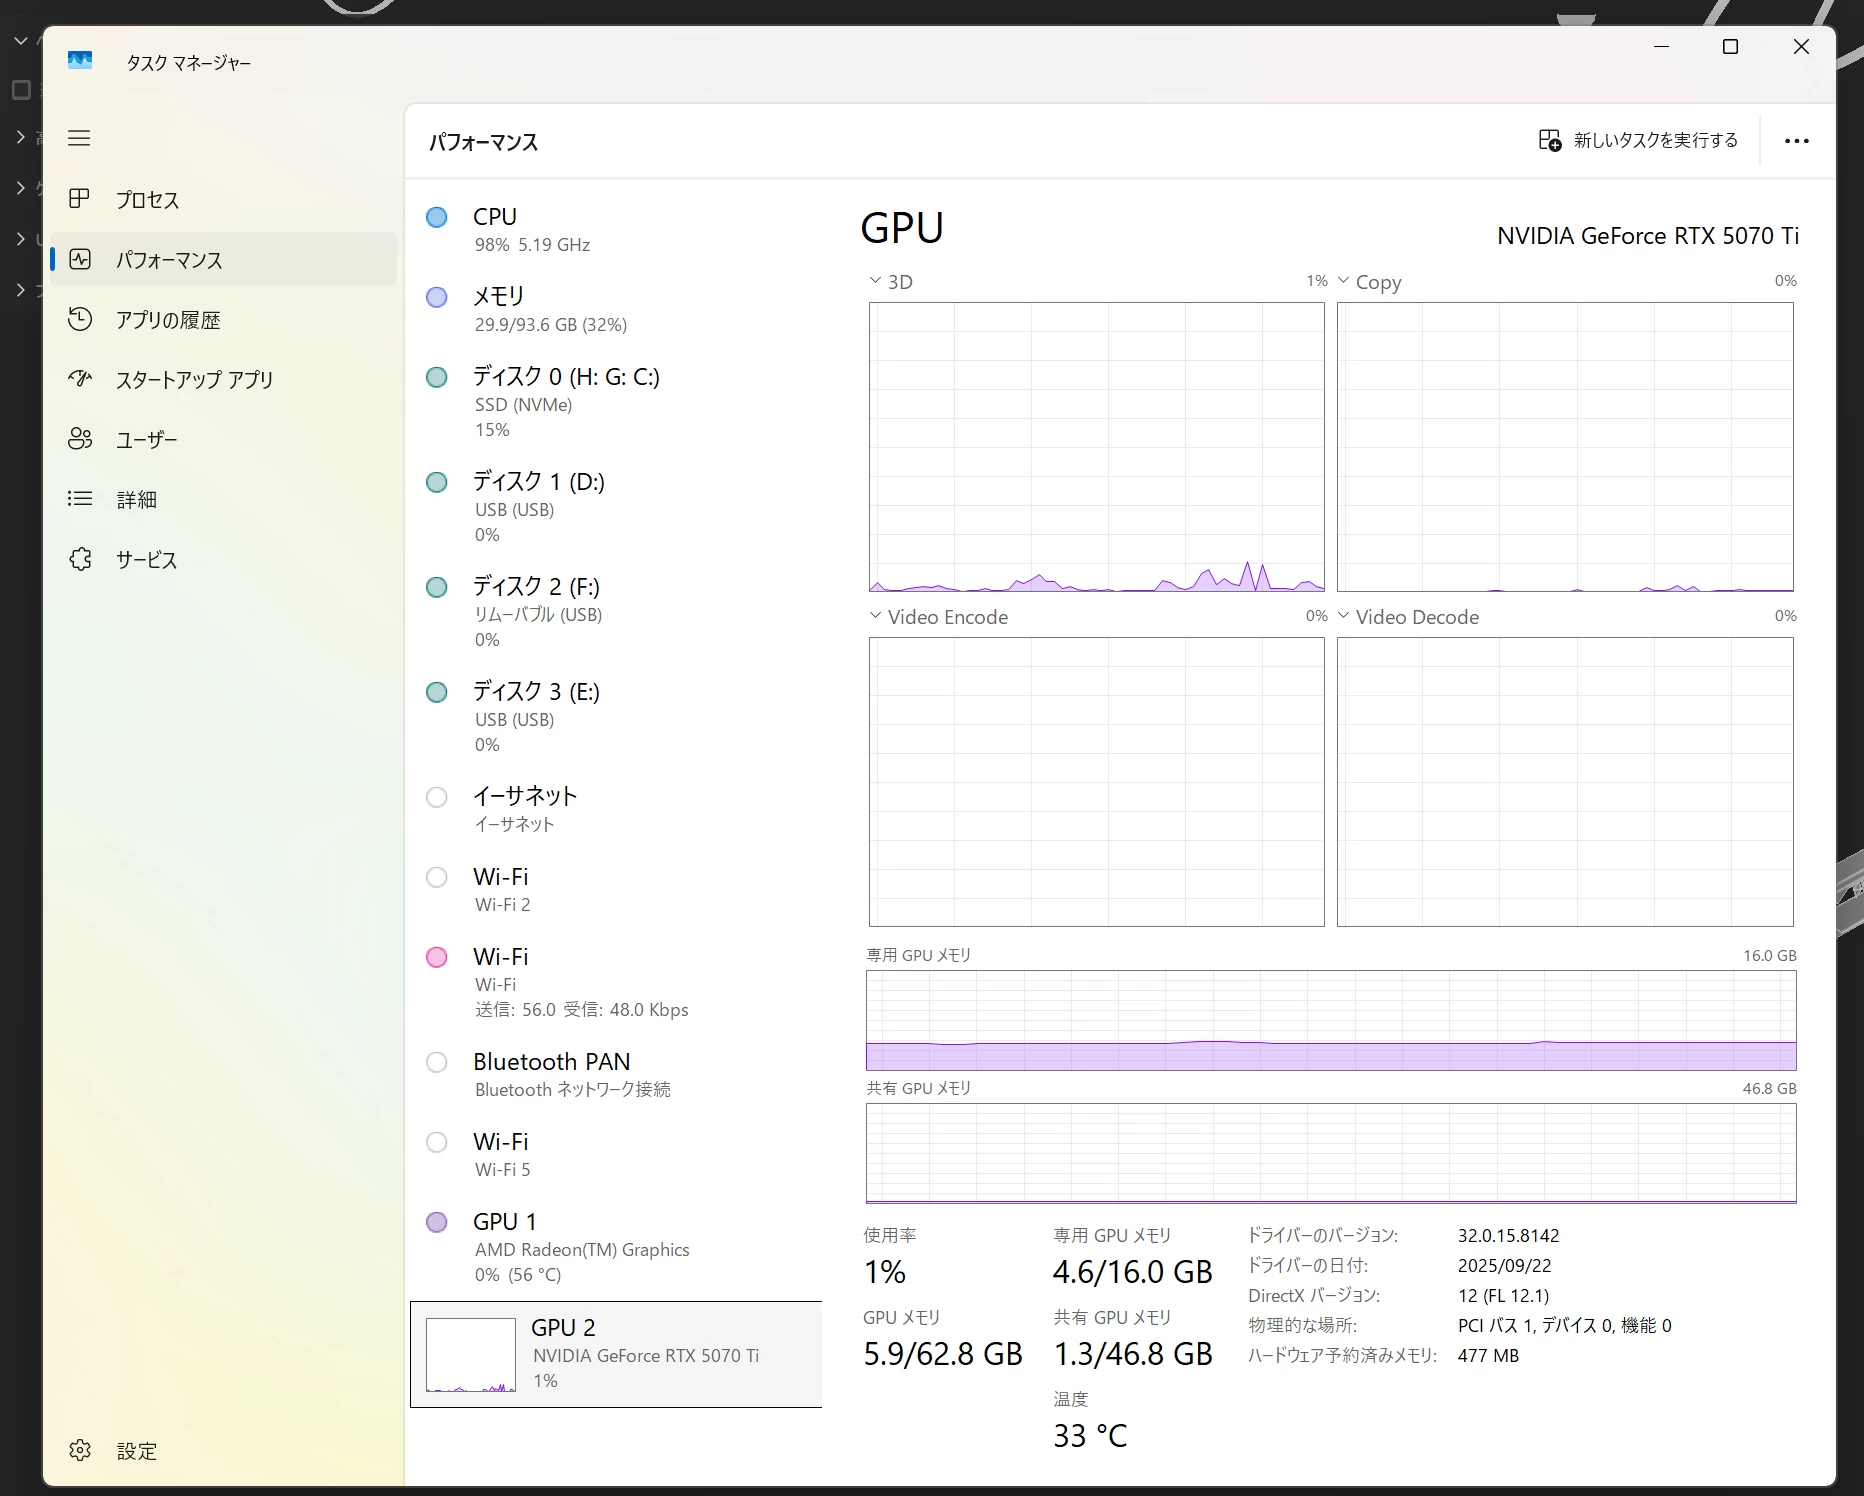Click the Disk 2 (F:) circle indicator
Screen dimensions: 1864x1496
(x=437, y=587)
